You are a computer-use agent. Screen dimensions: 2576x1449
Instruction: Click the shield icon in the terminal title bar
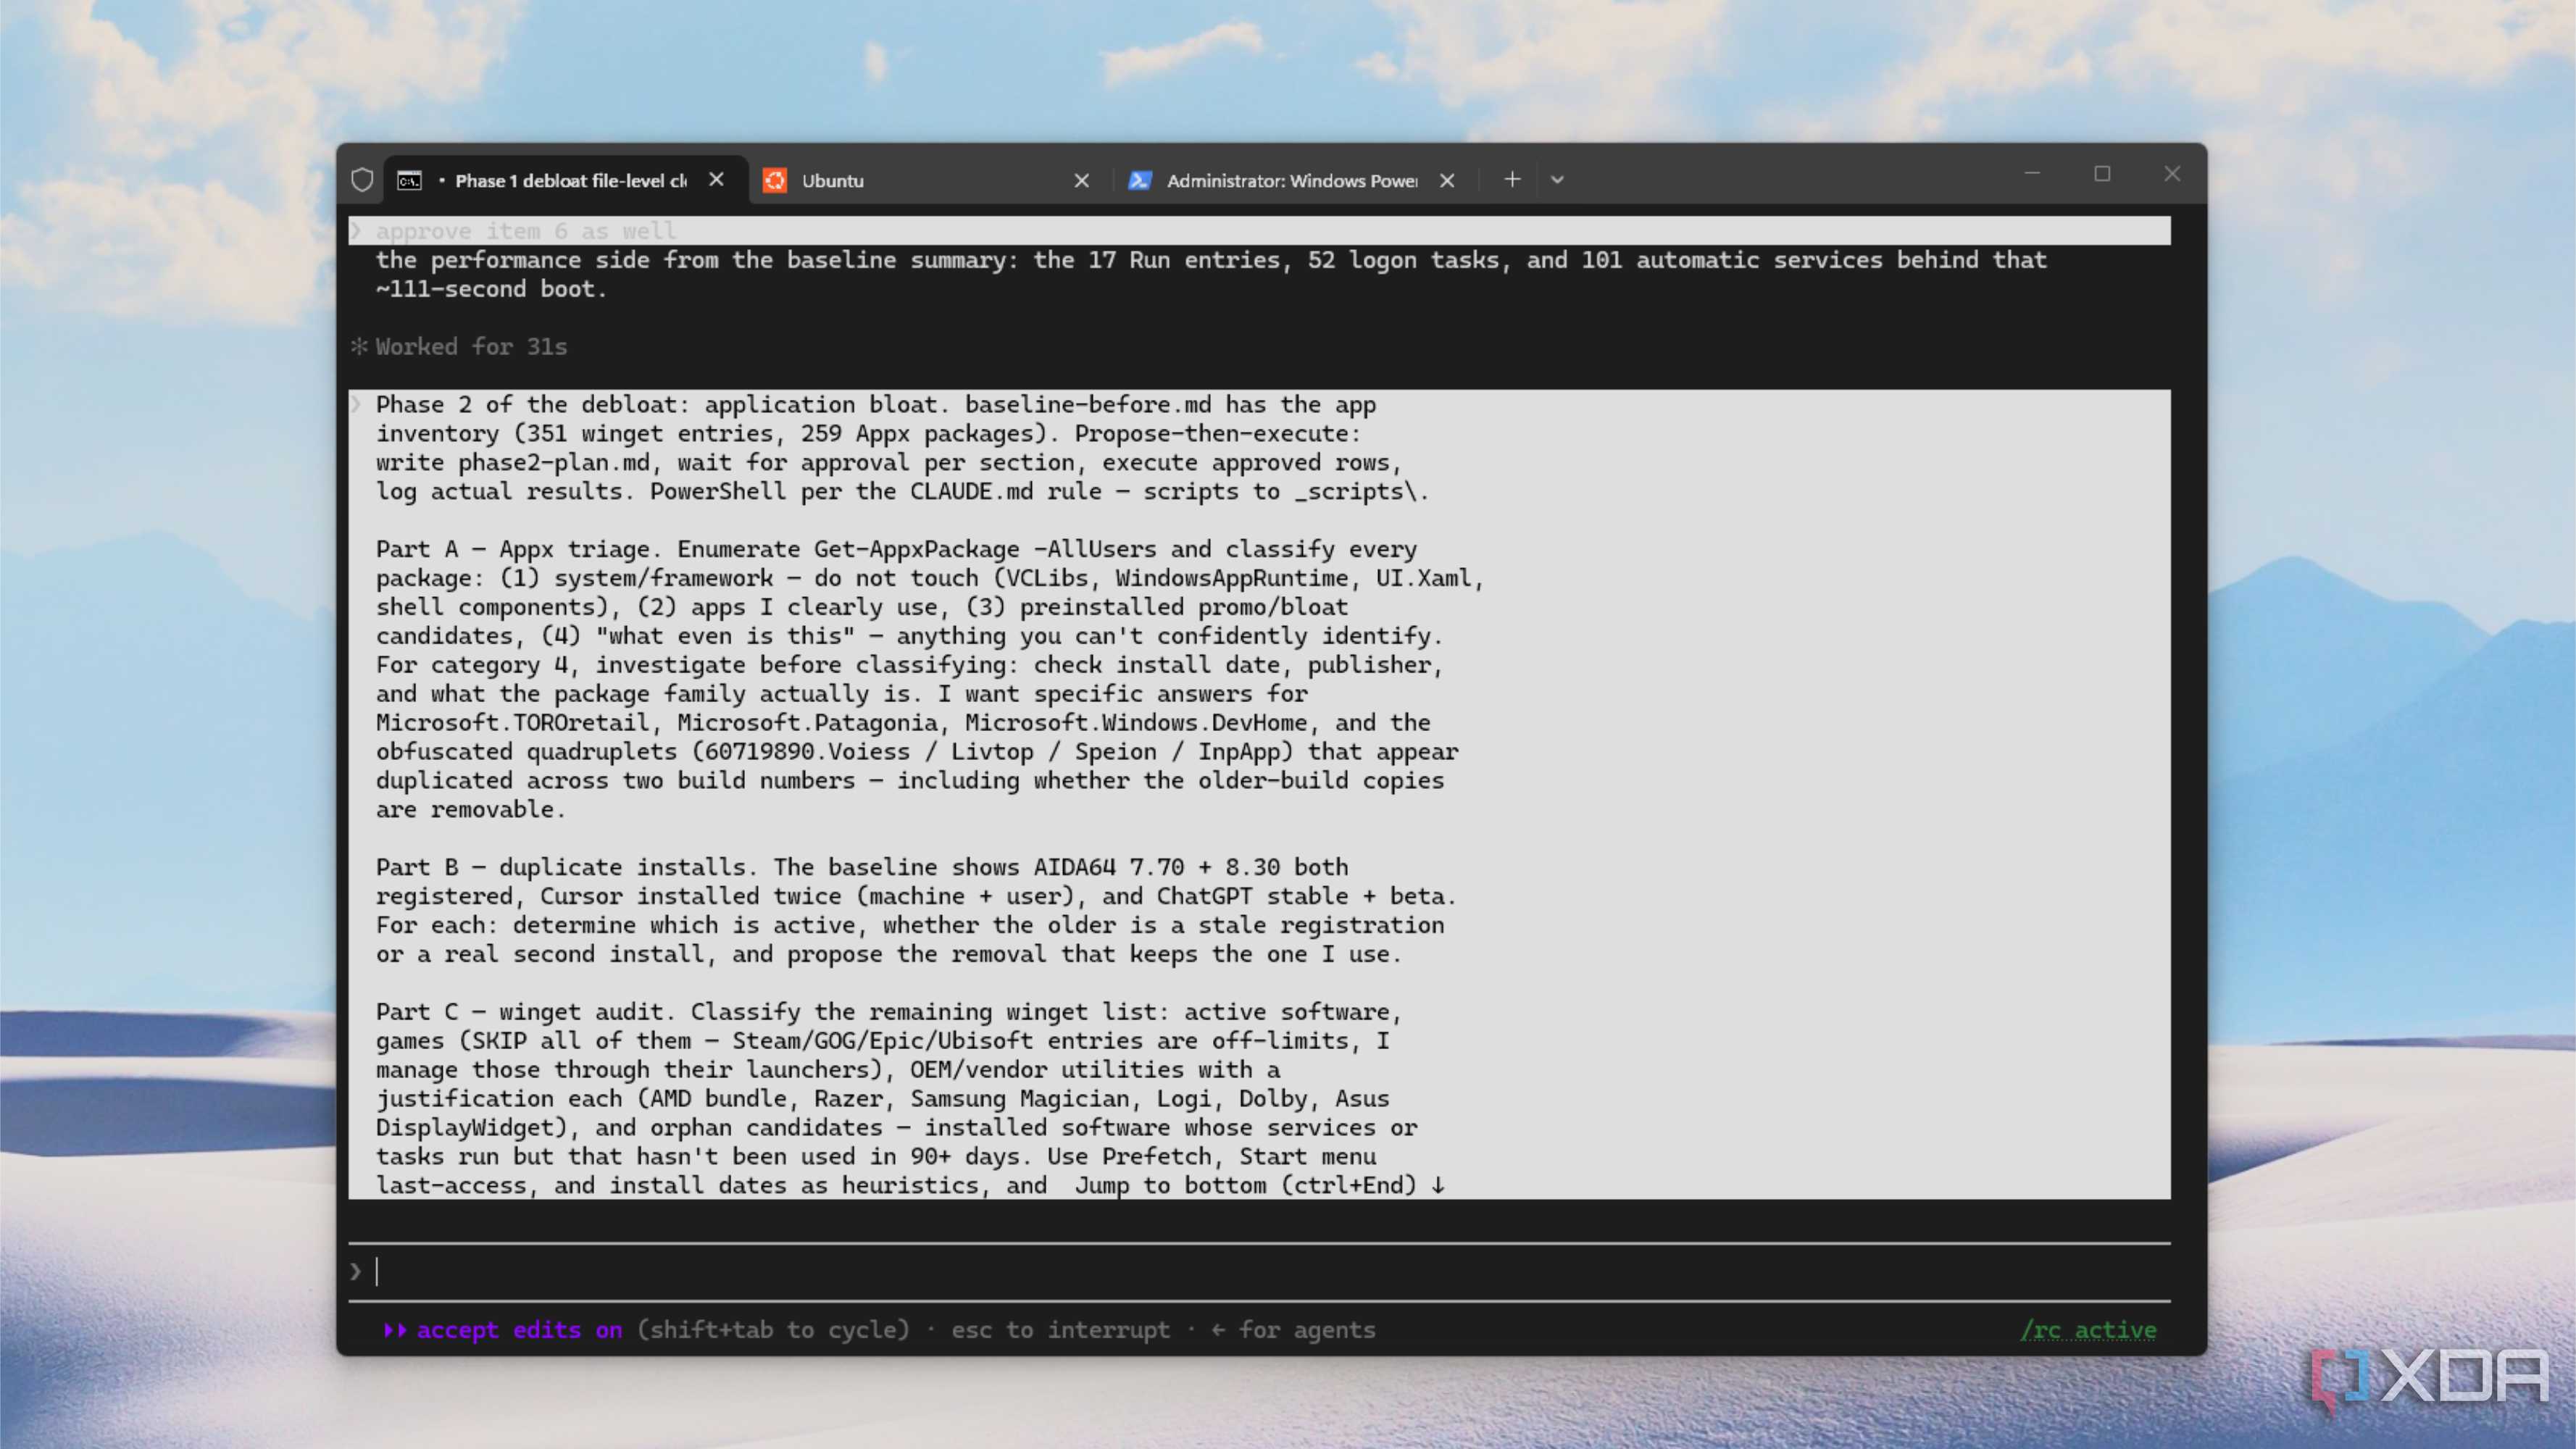point(362,180)
